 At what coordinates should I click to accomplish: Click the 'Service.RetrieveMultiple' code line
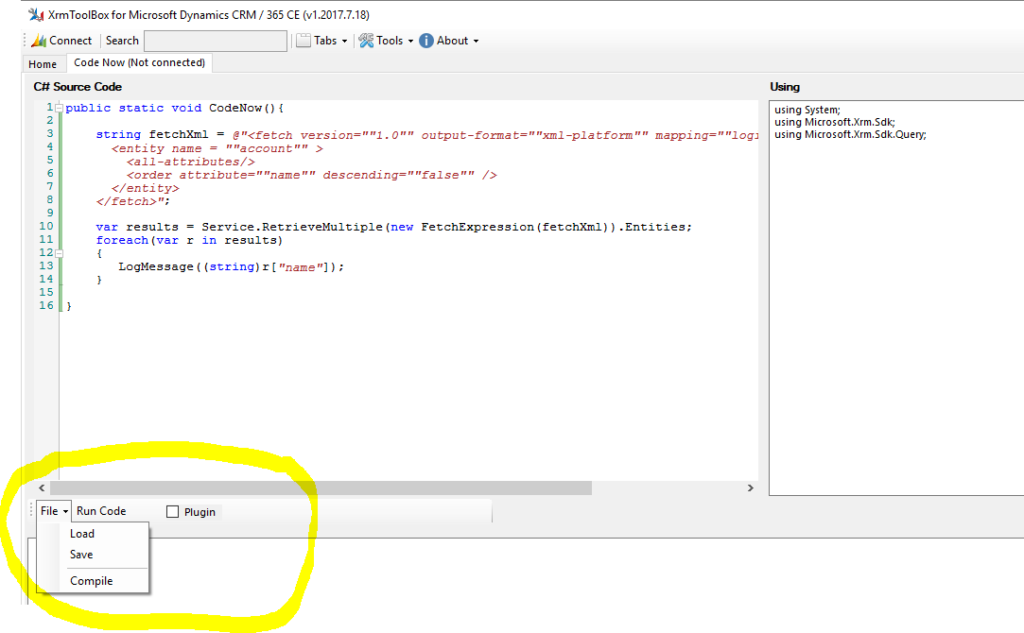pos(394,227)
